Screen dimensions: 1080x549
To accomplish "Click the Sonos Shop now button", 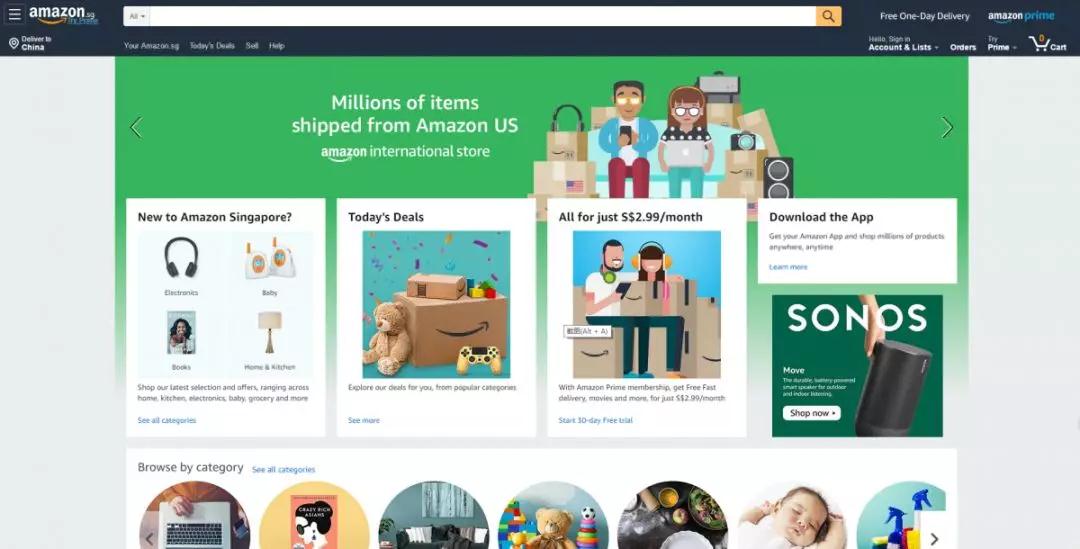I will click(x=811, y=413).
